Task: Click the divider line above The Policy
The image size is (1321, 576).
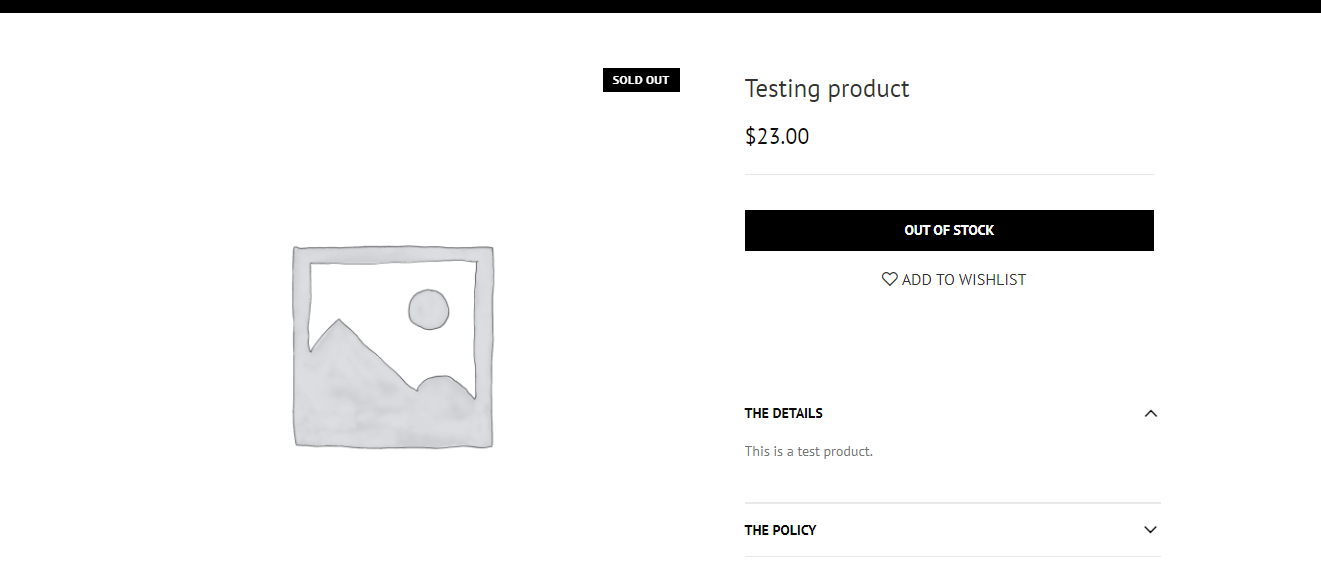Action: [x=952, y=503]
